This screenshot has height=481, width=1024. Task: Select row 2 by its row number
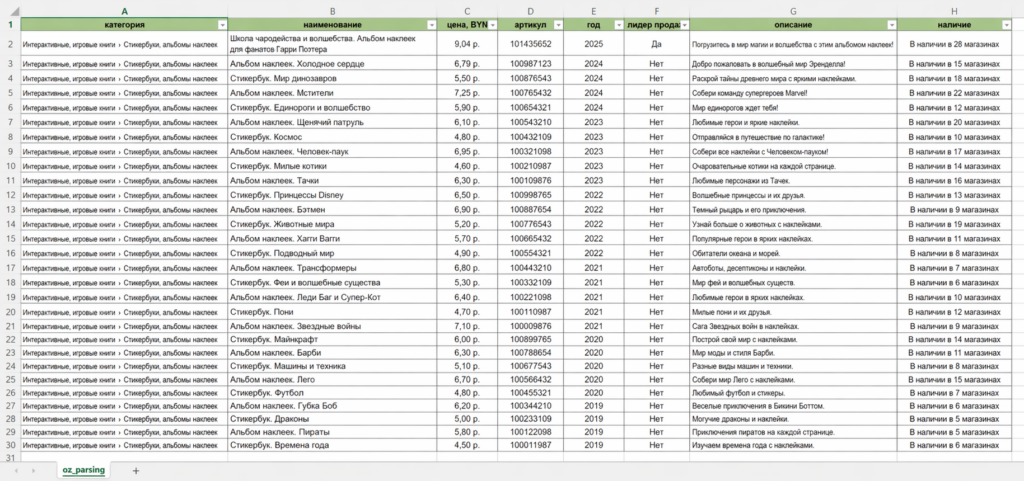(10, 44)
